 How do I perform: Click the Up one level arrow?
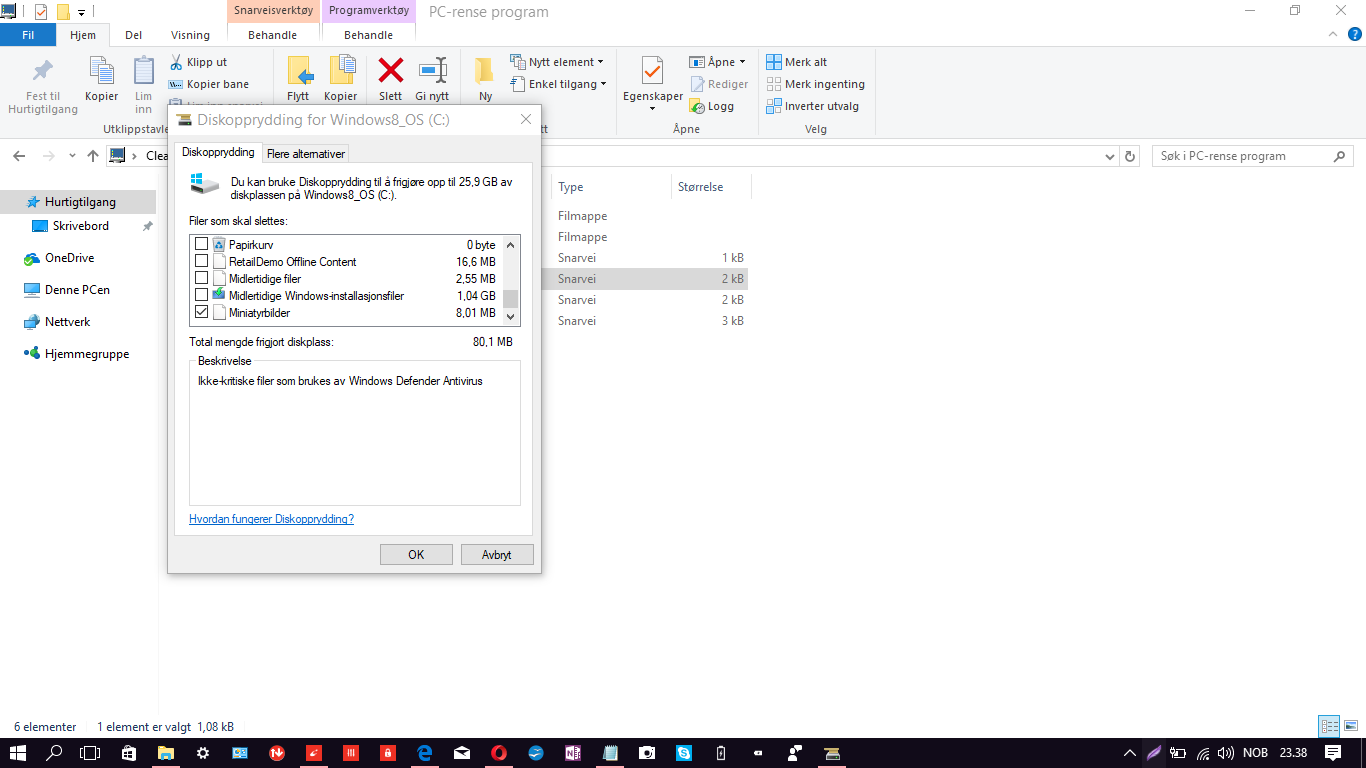[93, 156]
